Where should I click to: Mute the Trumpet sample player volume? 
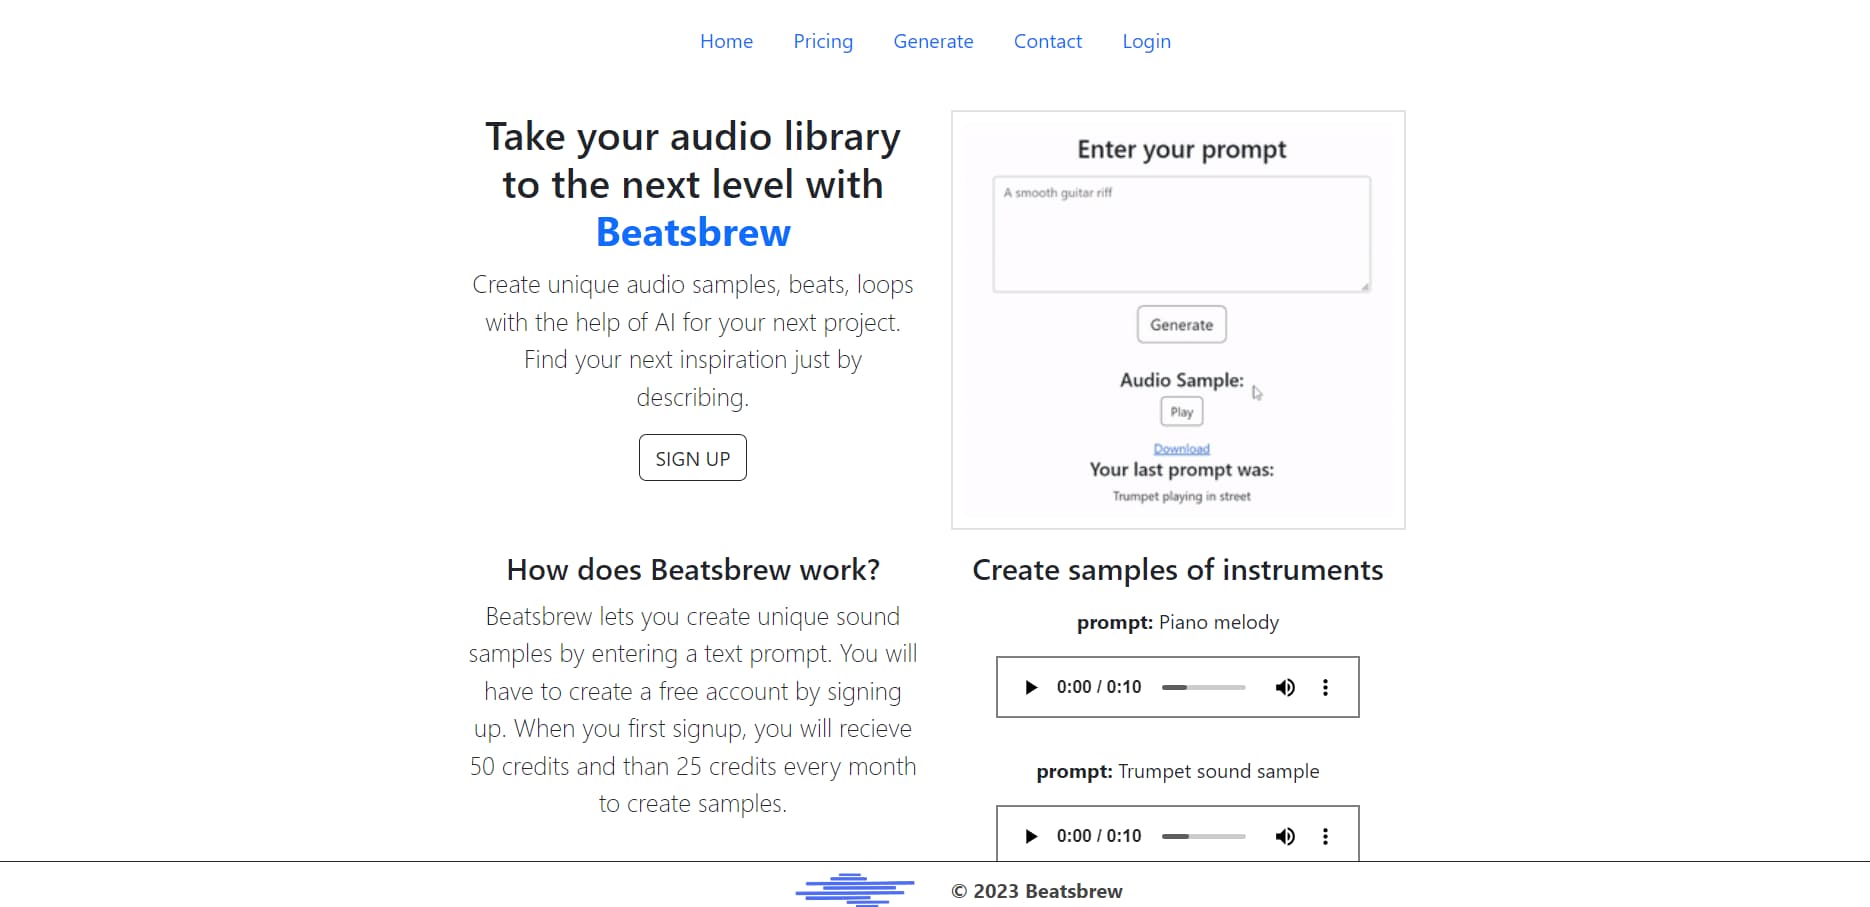point(1285,836)
